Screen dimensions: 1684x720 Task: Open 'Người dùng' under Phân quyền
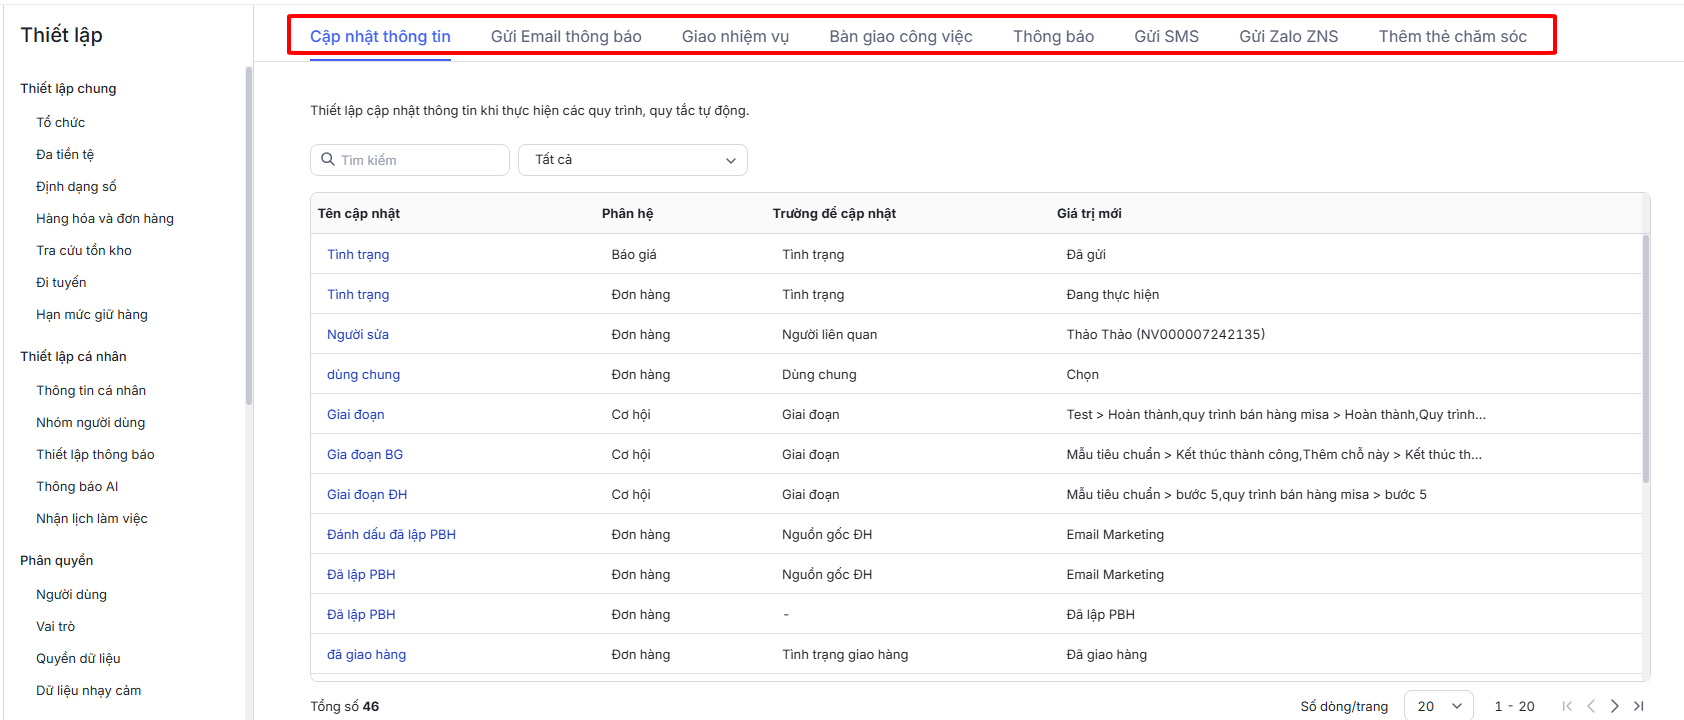(71, 594)
